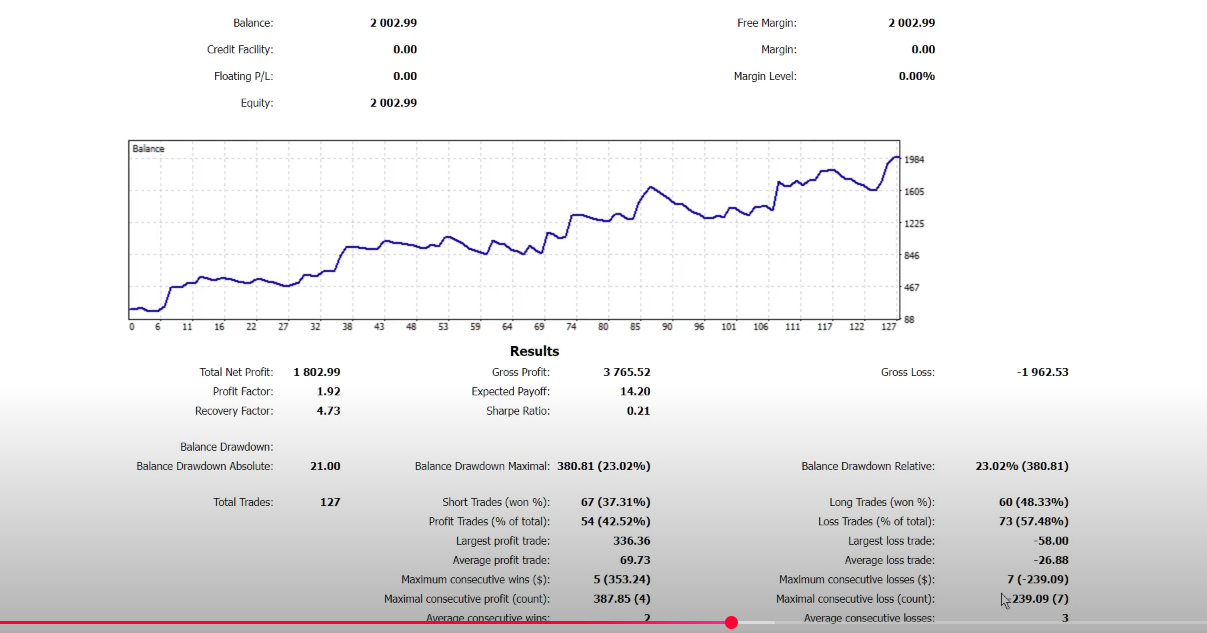Click the Sharpe Ratio value 0.21
This screenshot has height=633, width=1207.
(639, 411)
